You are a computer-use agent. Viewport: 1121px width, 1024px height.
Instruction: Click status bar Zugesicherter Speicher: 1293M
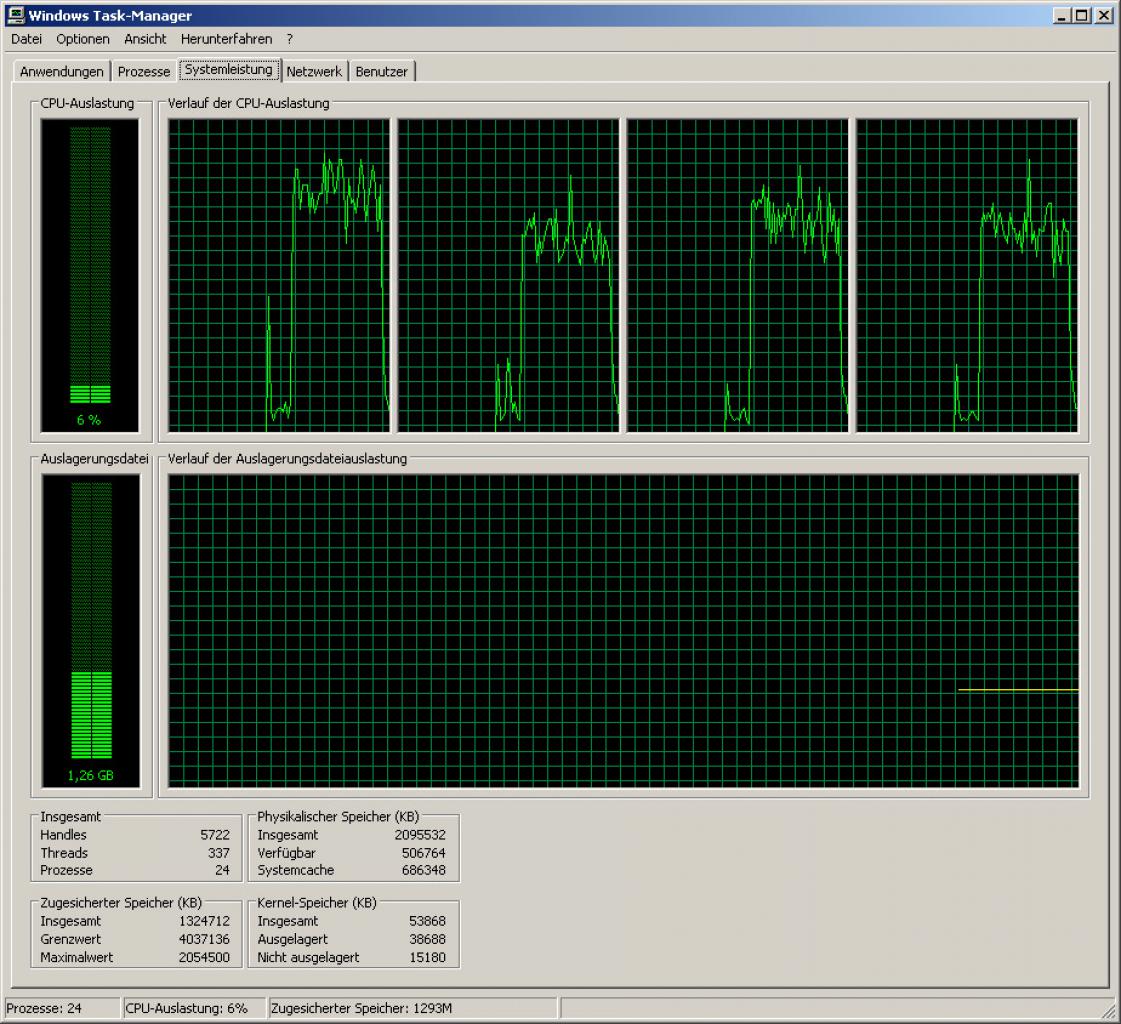click(413, 1008)
